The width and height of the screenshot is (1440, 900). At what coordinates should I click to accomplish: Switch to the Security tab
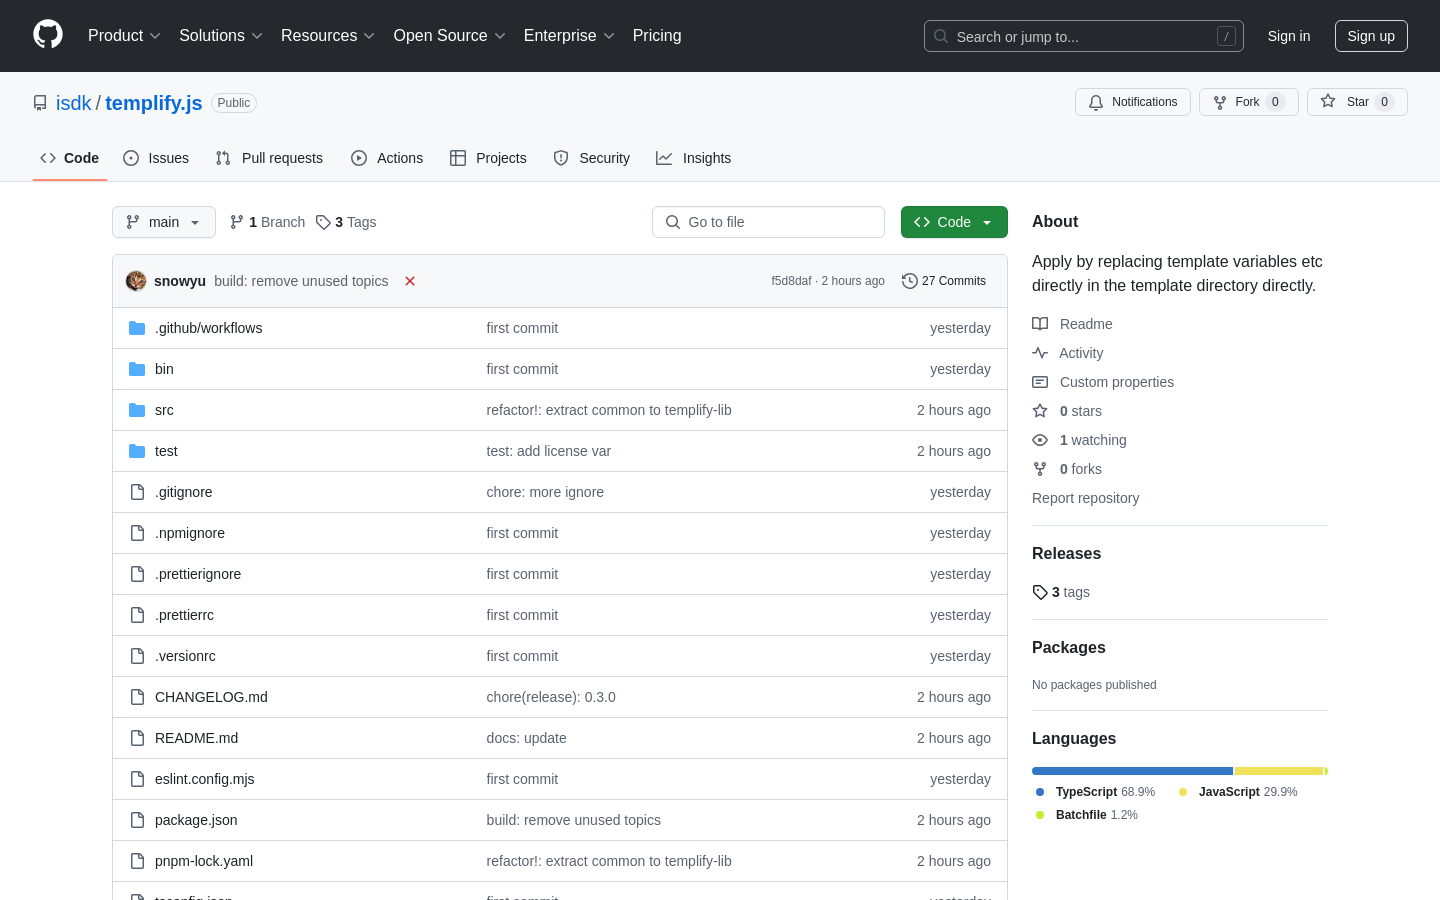pyautogui.click(x=592, y=158)
